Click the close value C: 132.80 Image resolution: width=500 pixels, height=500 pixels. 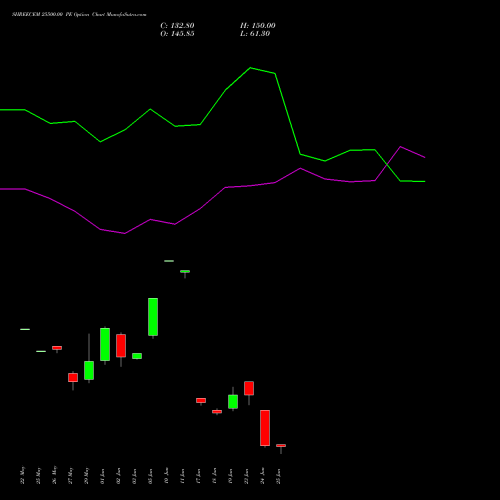(177, 26)
